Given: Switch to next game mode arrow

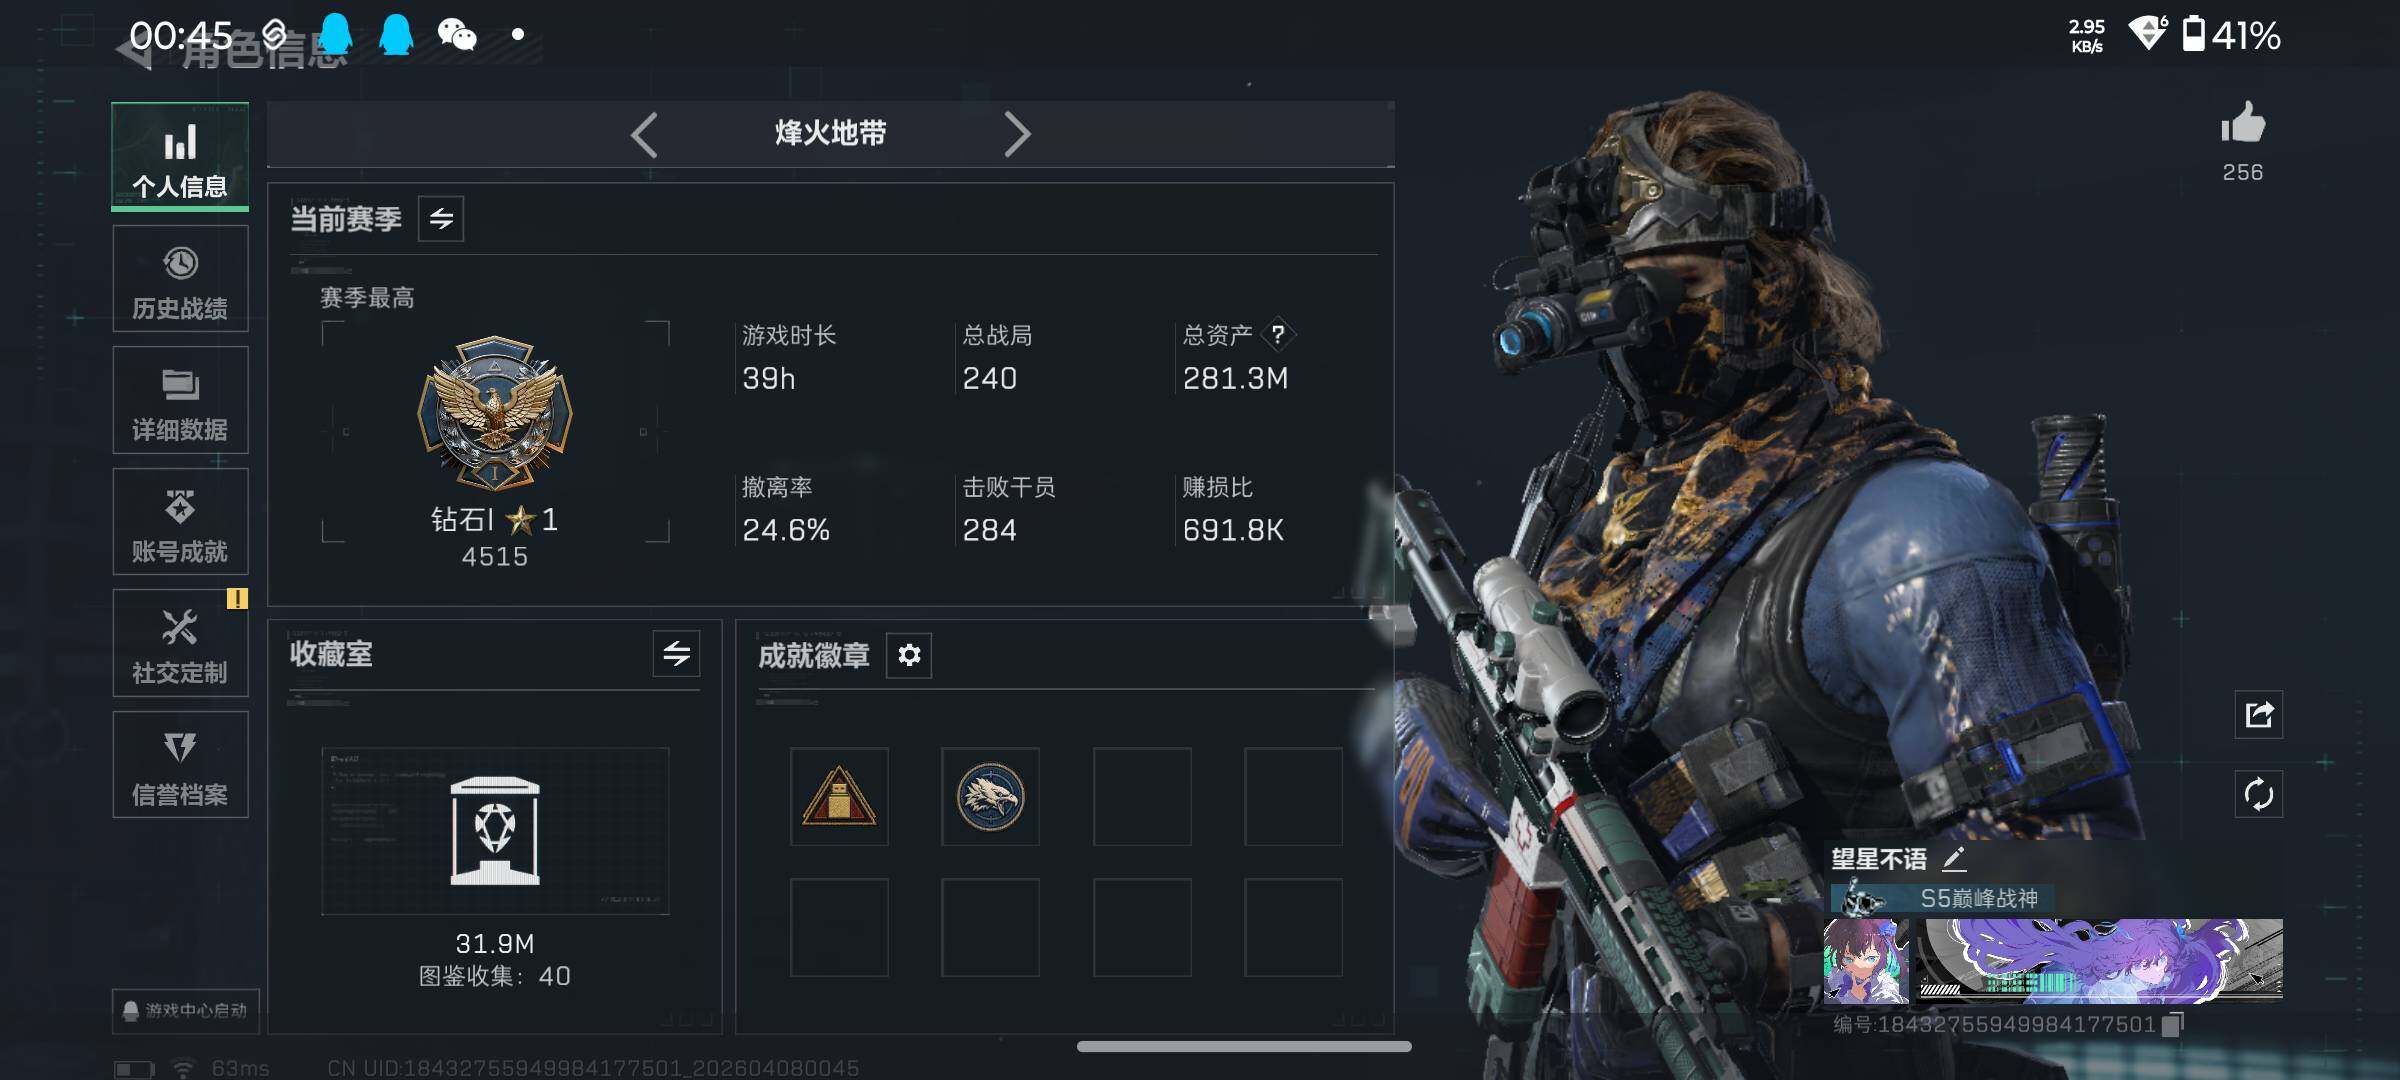Looking at the screenshot, I should [x=1016, y=134].
